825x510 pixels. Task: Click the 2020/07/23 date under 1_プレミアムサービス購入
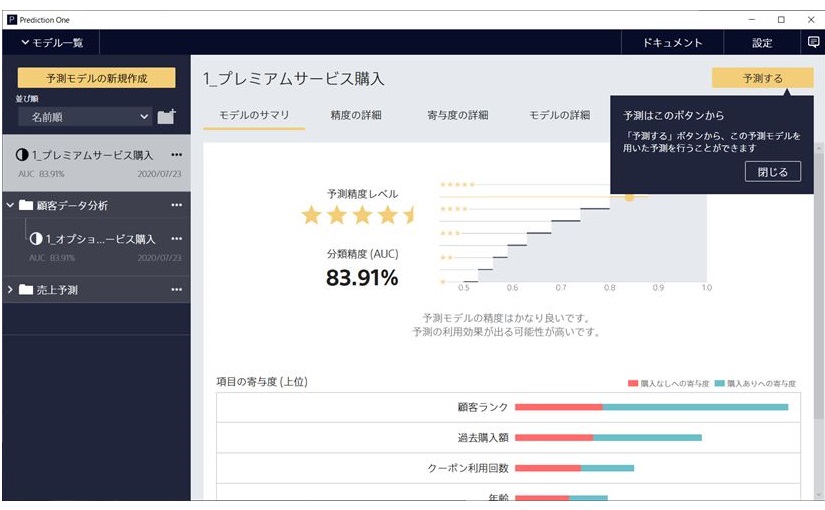click(x=159, y=174)
